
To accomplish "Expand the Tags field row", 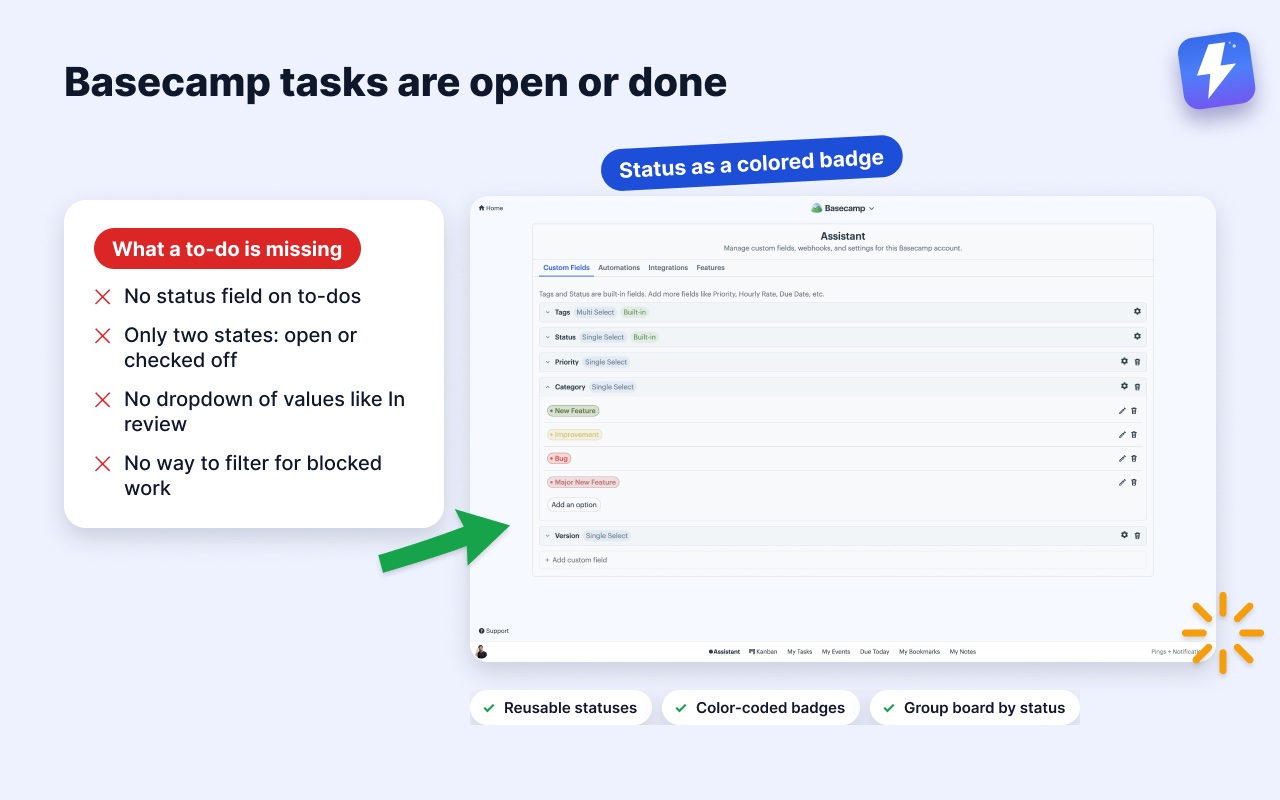I will click(548, 312).
